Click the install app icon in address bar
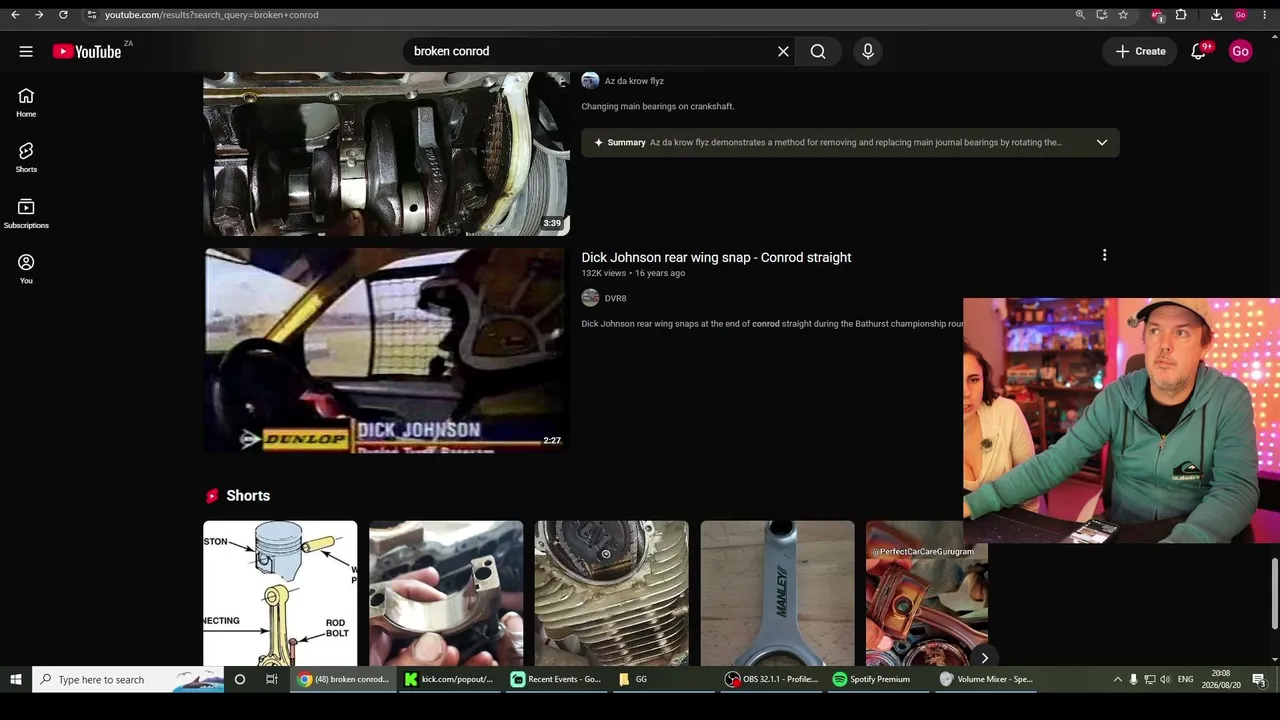This screenshot has height=720, width=1280. point(1101,15)
